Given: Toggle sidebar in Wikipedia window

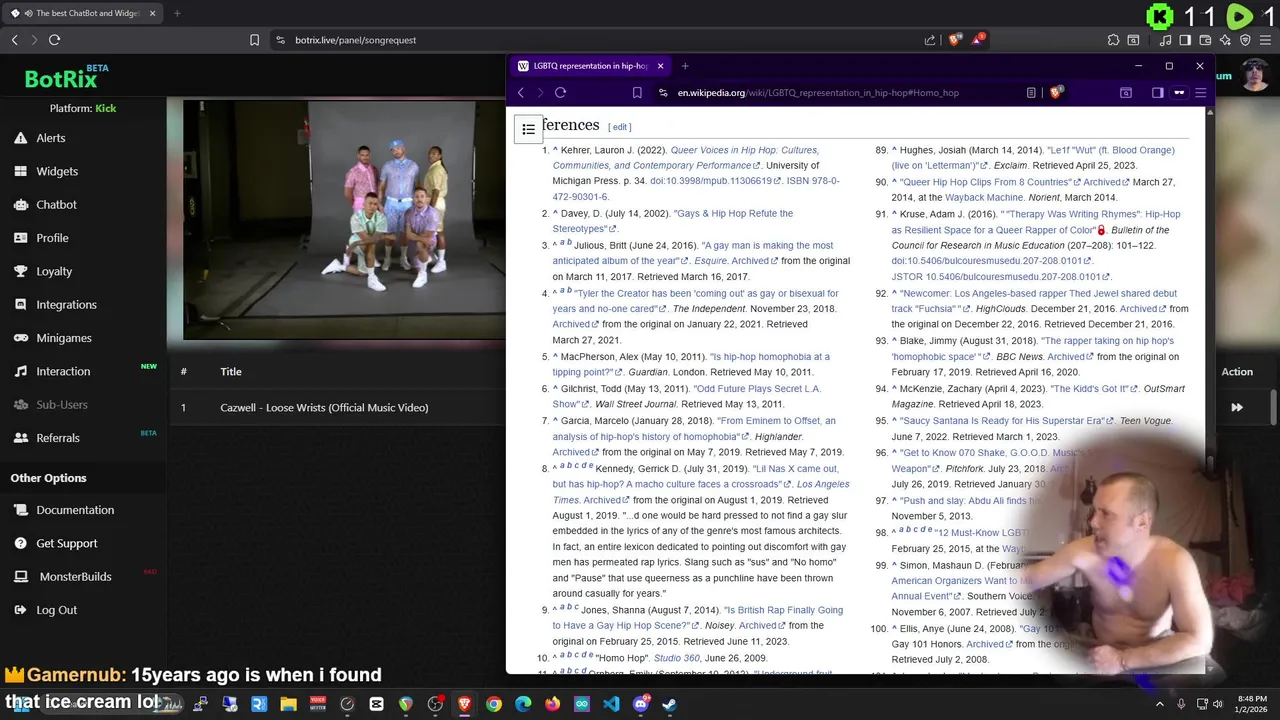Looking at the screenshot, I should [x=1157, y=92].
